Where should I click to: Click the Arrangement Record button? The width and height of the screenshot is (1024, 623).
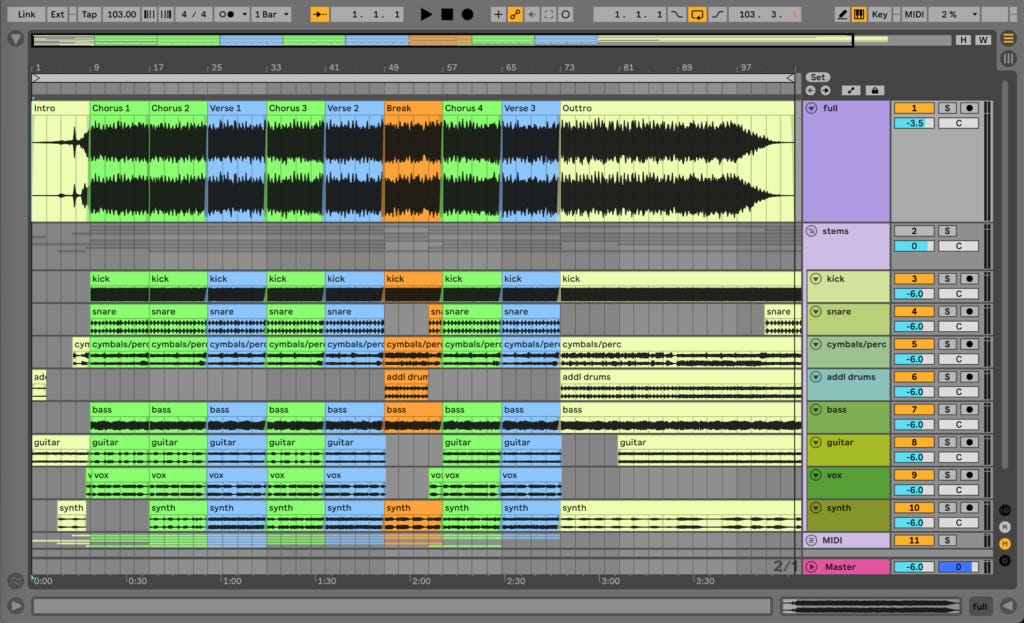[x=468, y=14]
